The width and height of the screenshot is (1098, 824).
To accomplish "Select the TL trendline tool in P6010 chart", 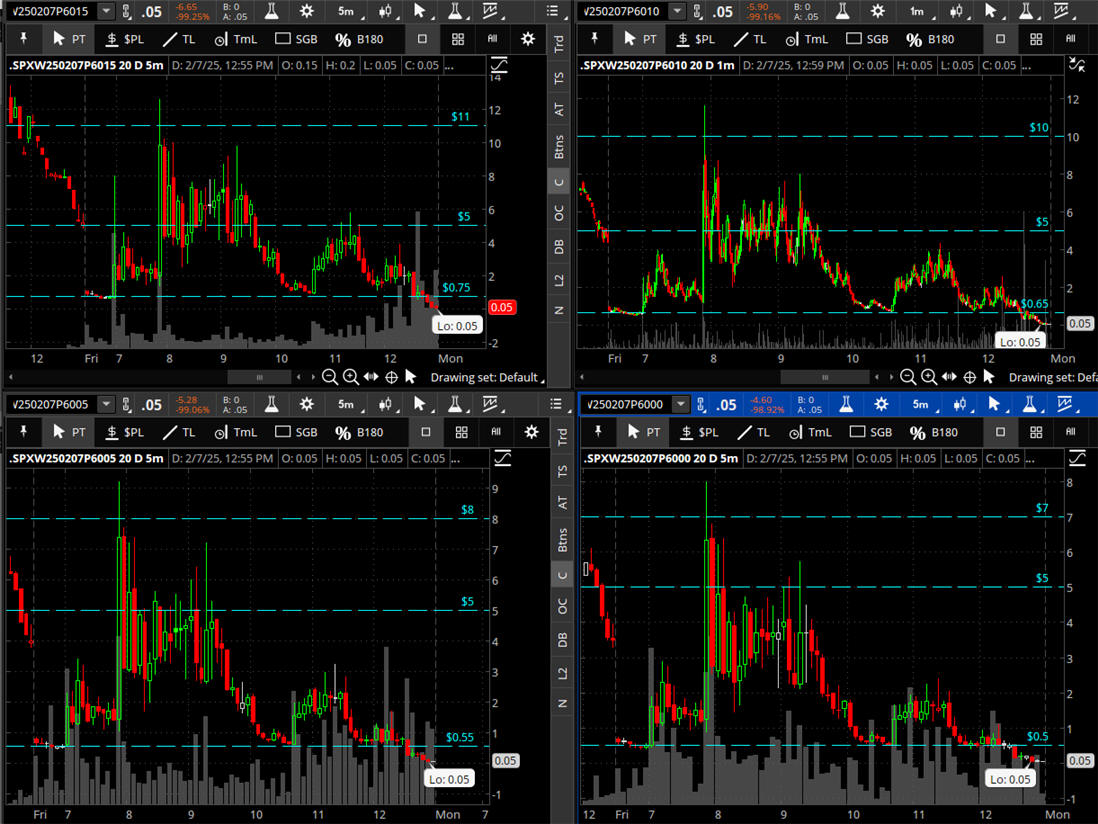I will 749,39.
